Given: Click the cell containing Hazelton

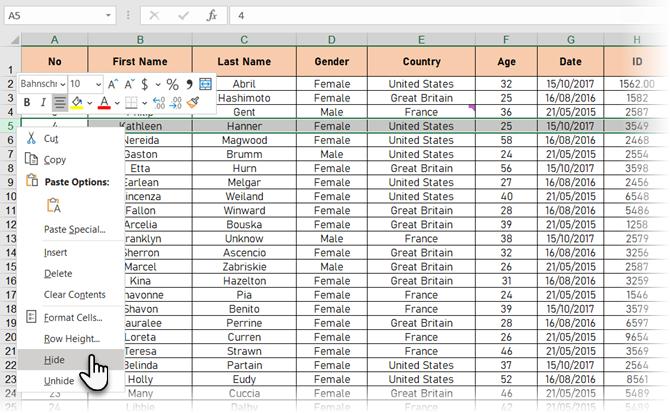Looking at the screenshot, I should [244, 281].
